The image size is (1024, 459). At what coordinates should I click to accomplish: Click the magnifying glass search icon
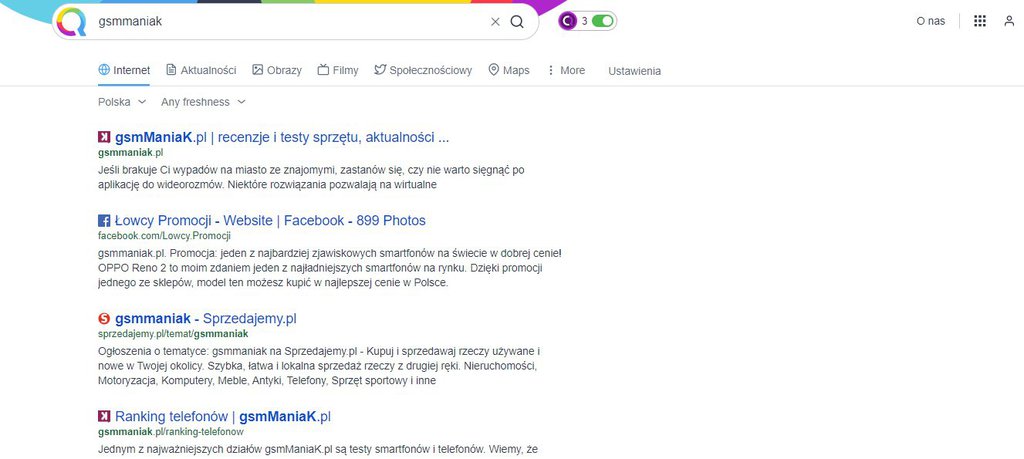(x=517, y=22)
